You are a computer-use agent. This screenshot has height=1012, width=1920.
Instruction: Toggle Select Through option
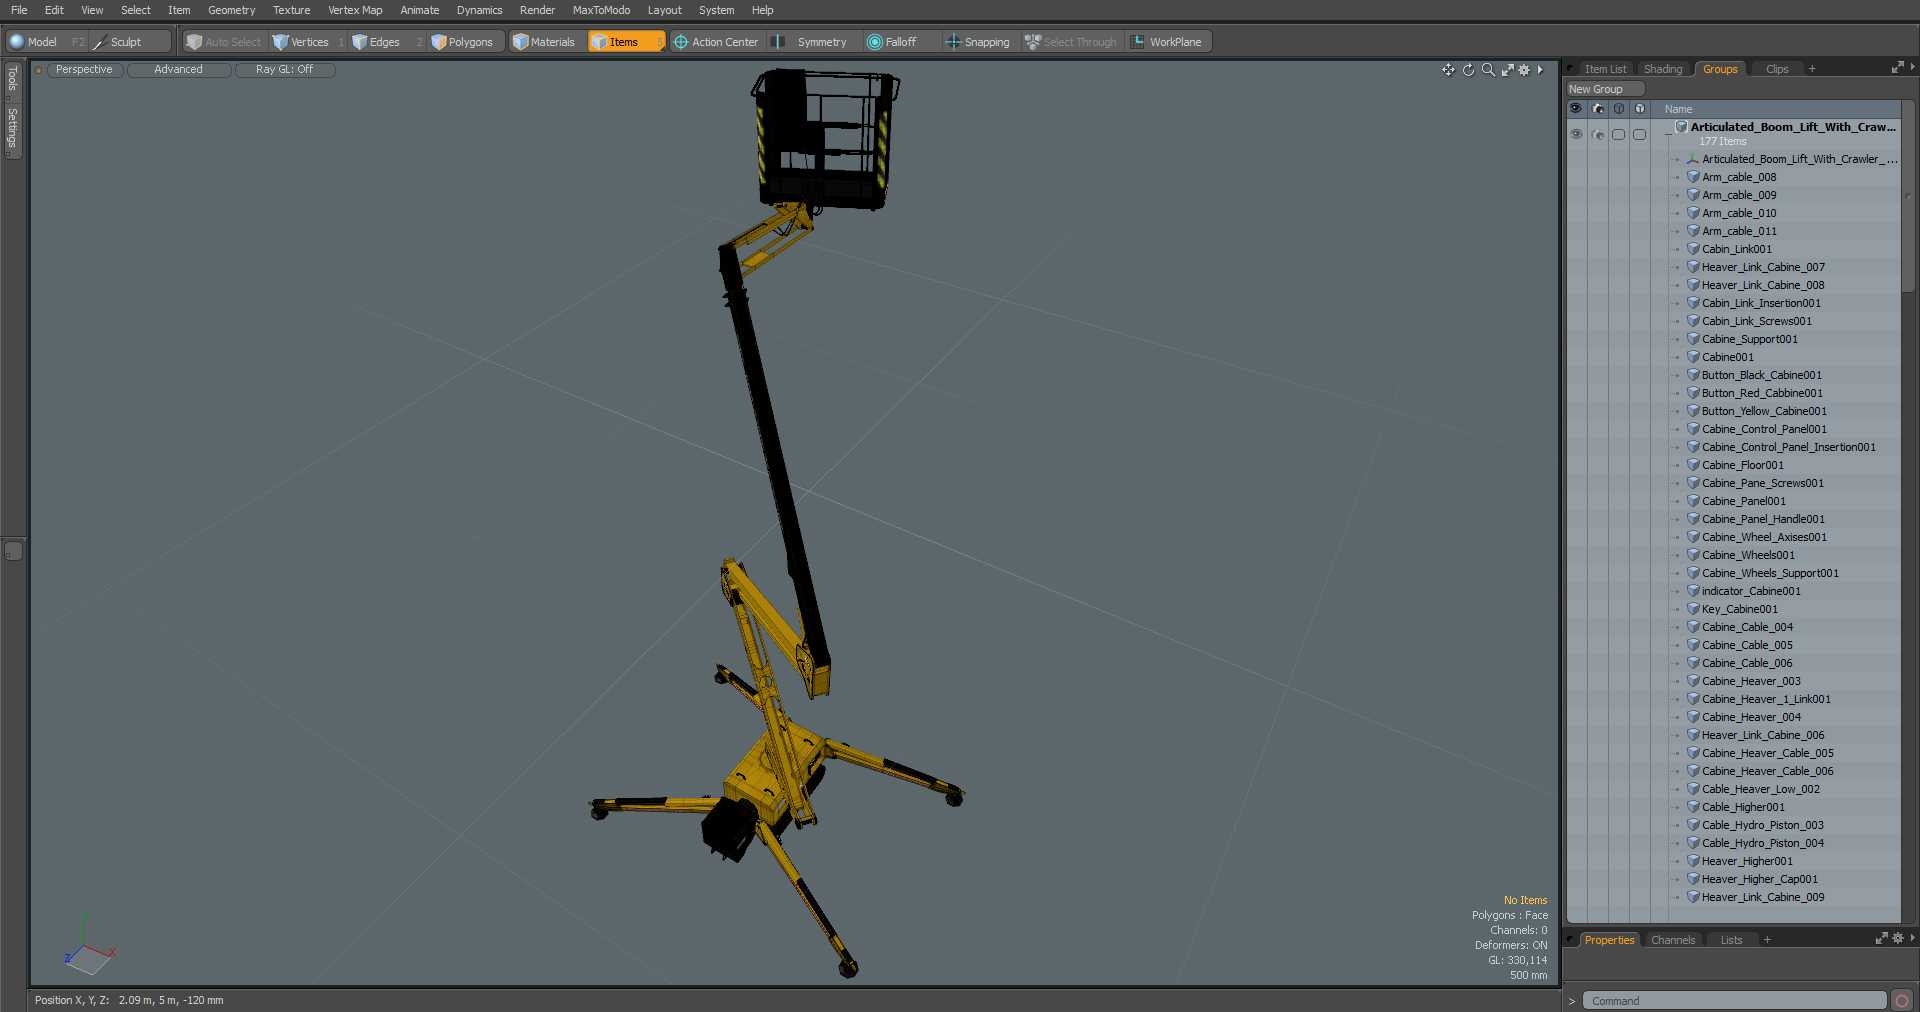tap(1071, 42)
